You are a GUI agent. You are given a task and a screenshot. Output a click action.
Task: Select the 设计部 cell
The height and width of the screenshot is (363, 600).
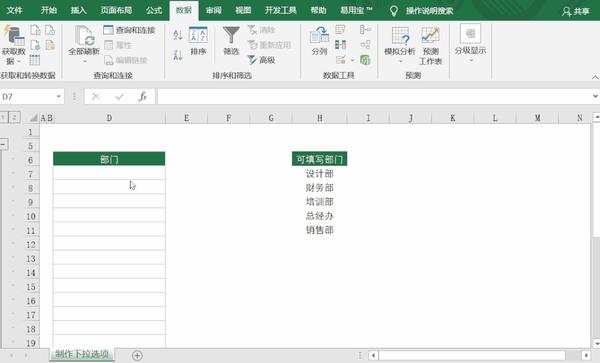click(320, 174)
